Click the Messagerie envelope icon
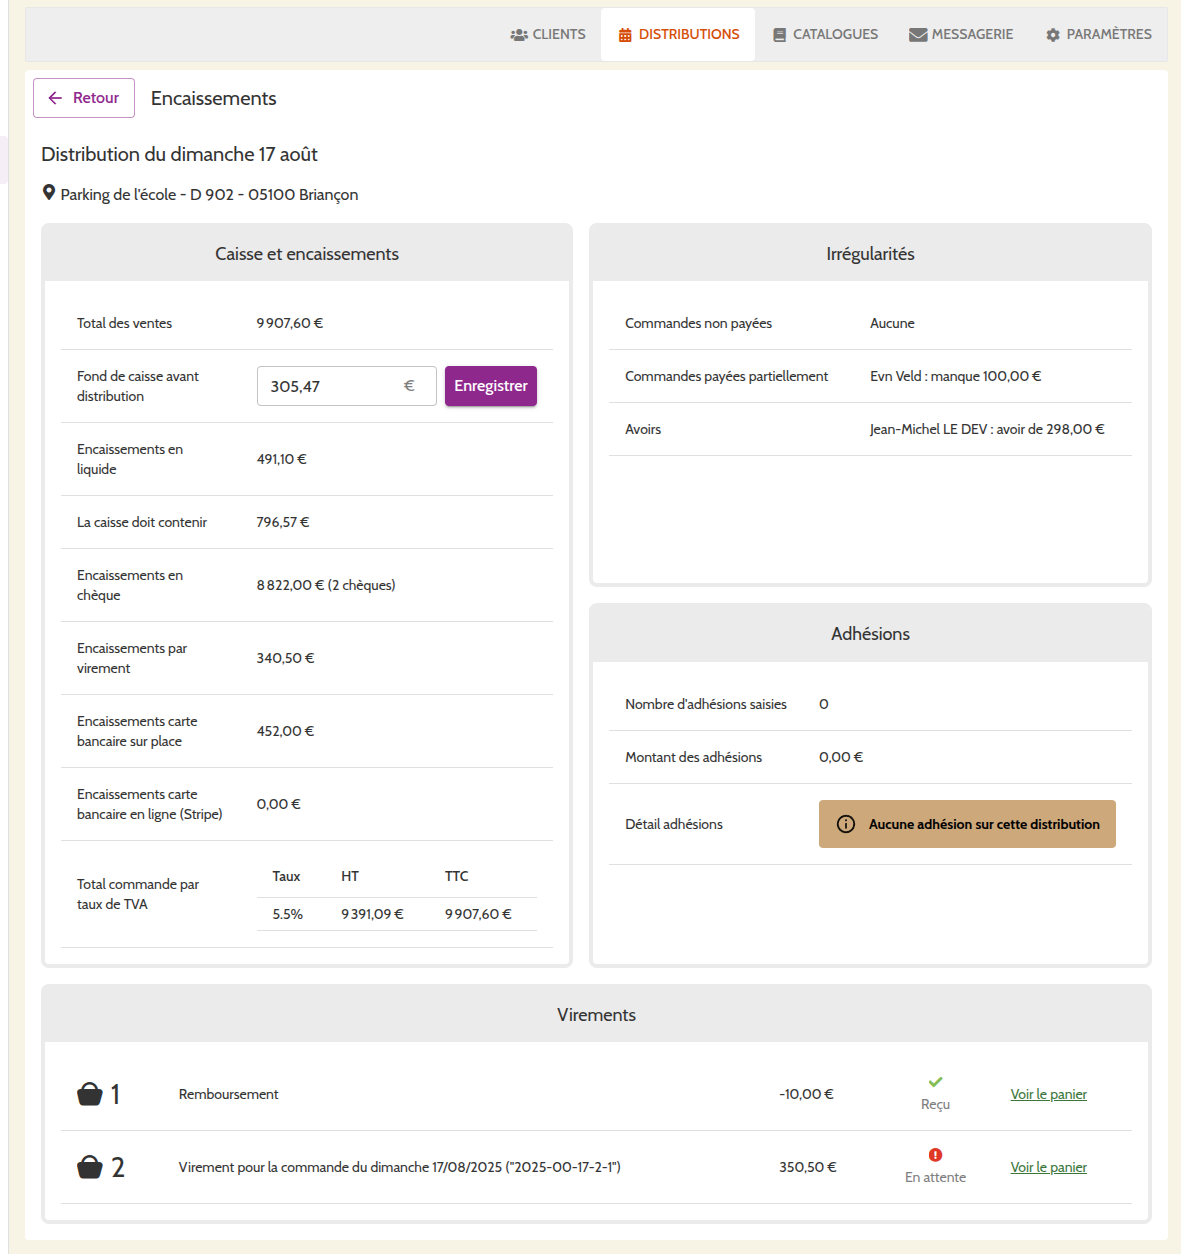 917,35
